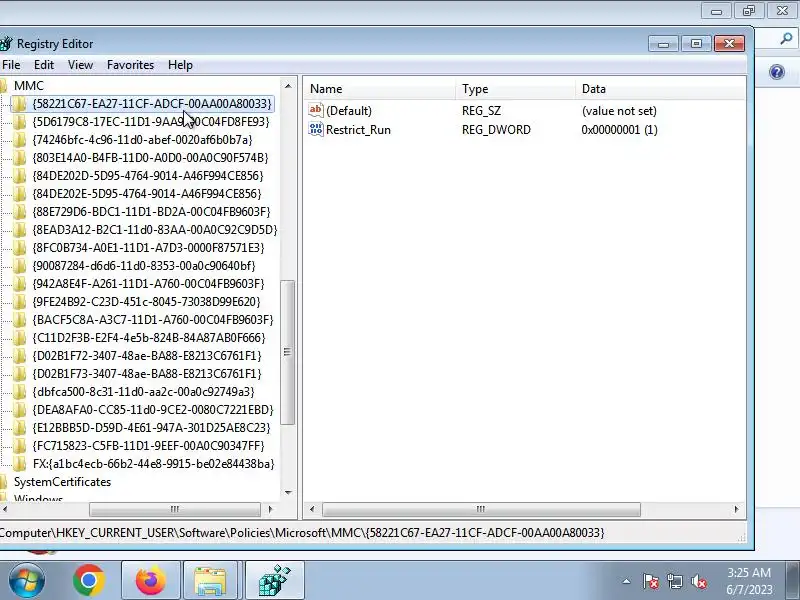This screenshot has height=600, width=800.
Task: Select key {E12BBB5D-D59D-4E61-947A-301D25AE8C23}
Action: [x=151, y=428]
